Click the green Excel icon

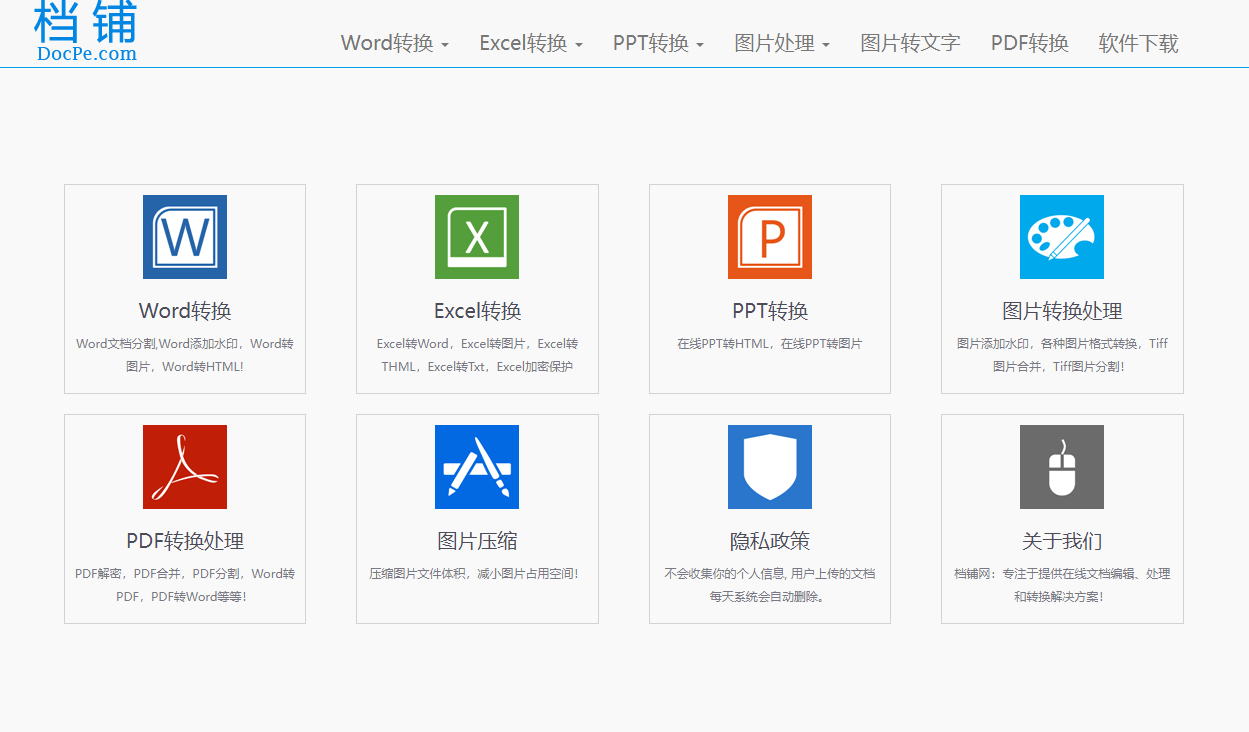click(x=477, y=237)
